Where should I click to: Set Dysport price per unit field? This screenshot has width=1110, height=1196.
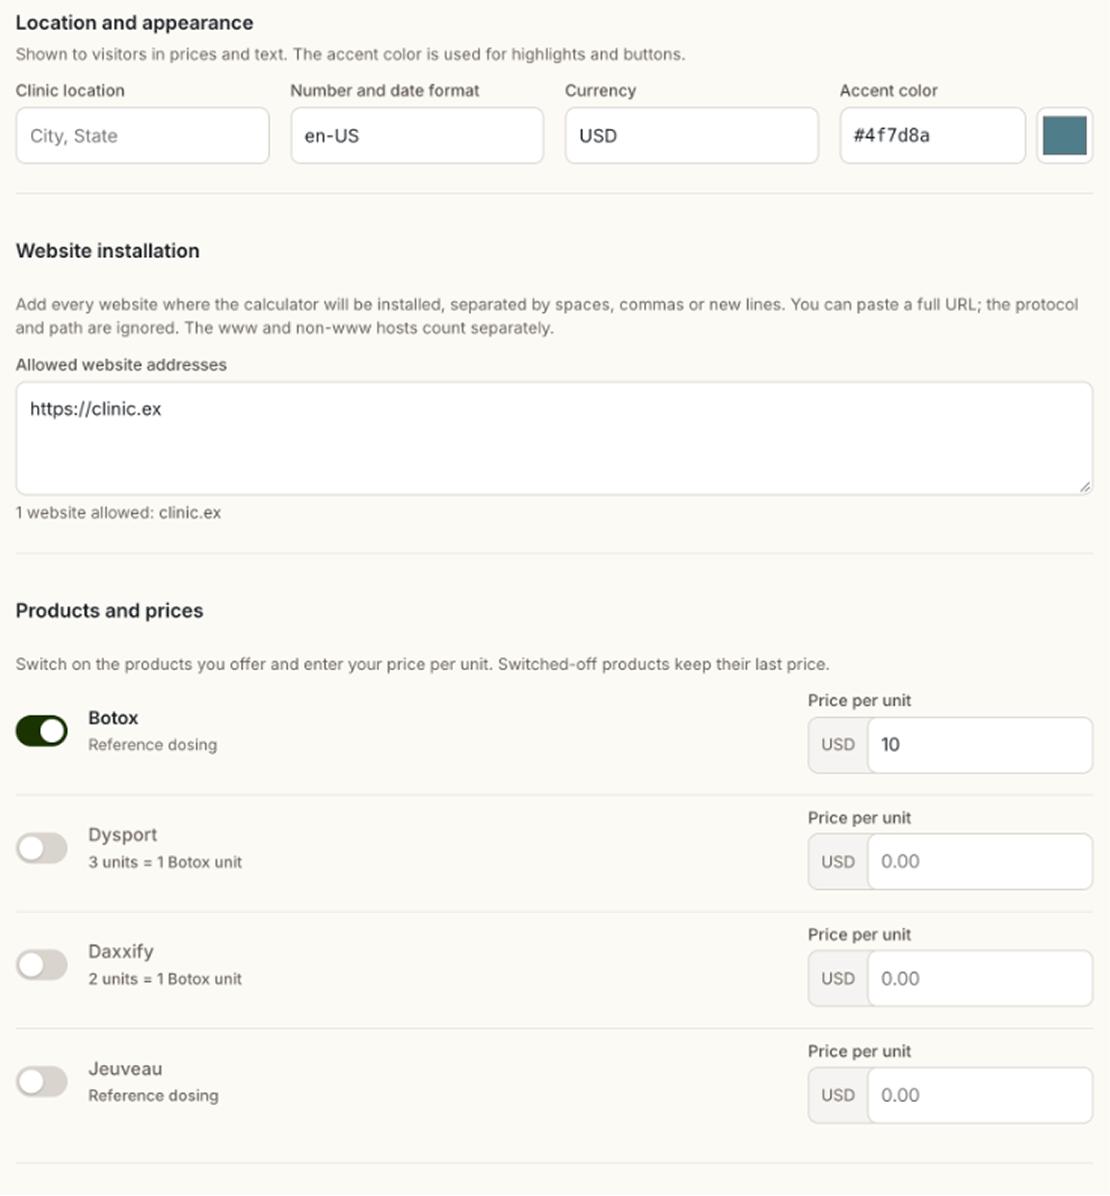pyautogui.click(x=980, y=861)
